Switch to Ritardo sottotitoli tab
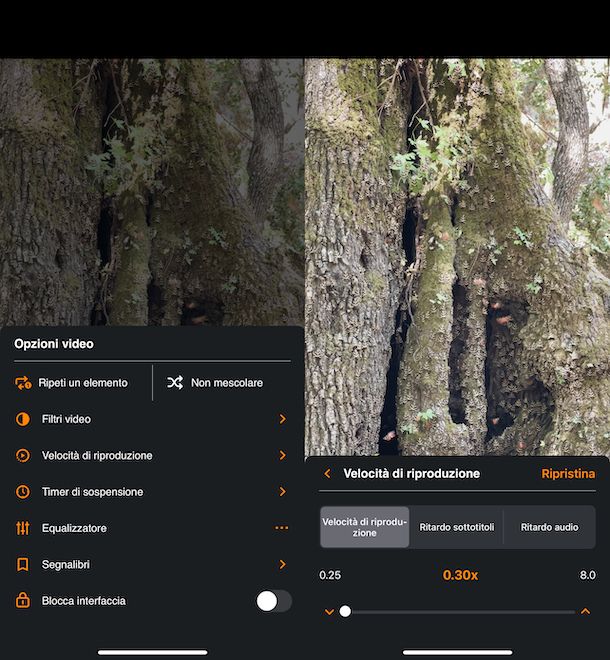The image size is (610, 660). point(457,527)
